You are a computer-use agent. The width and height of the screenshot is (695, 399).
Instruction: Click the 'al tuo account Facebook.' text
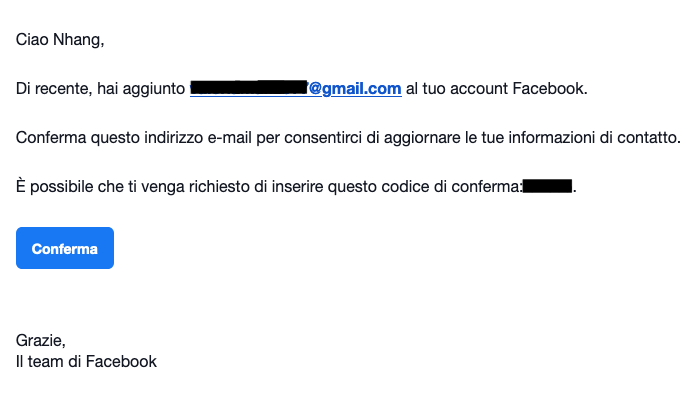pyautogui.click(x=496, y=88)
